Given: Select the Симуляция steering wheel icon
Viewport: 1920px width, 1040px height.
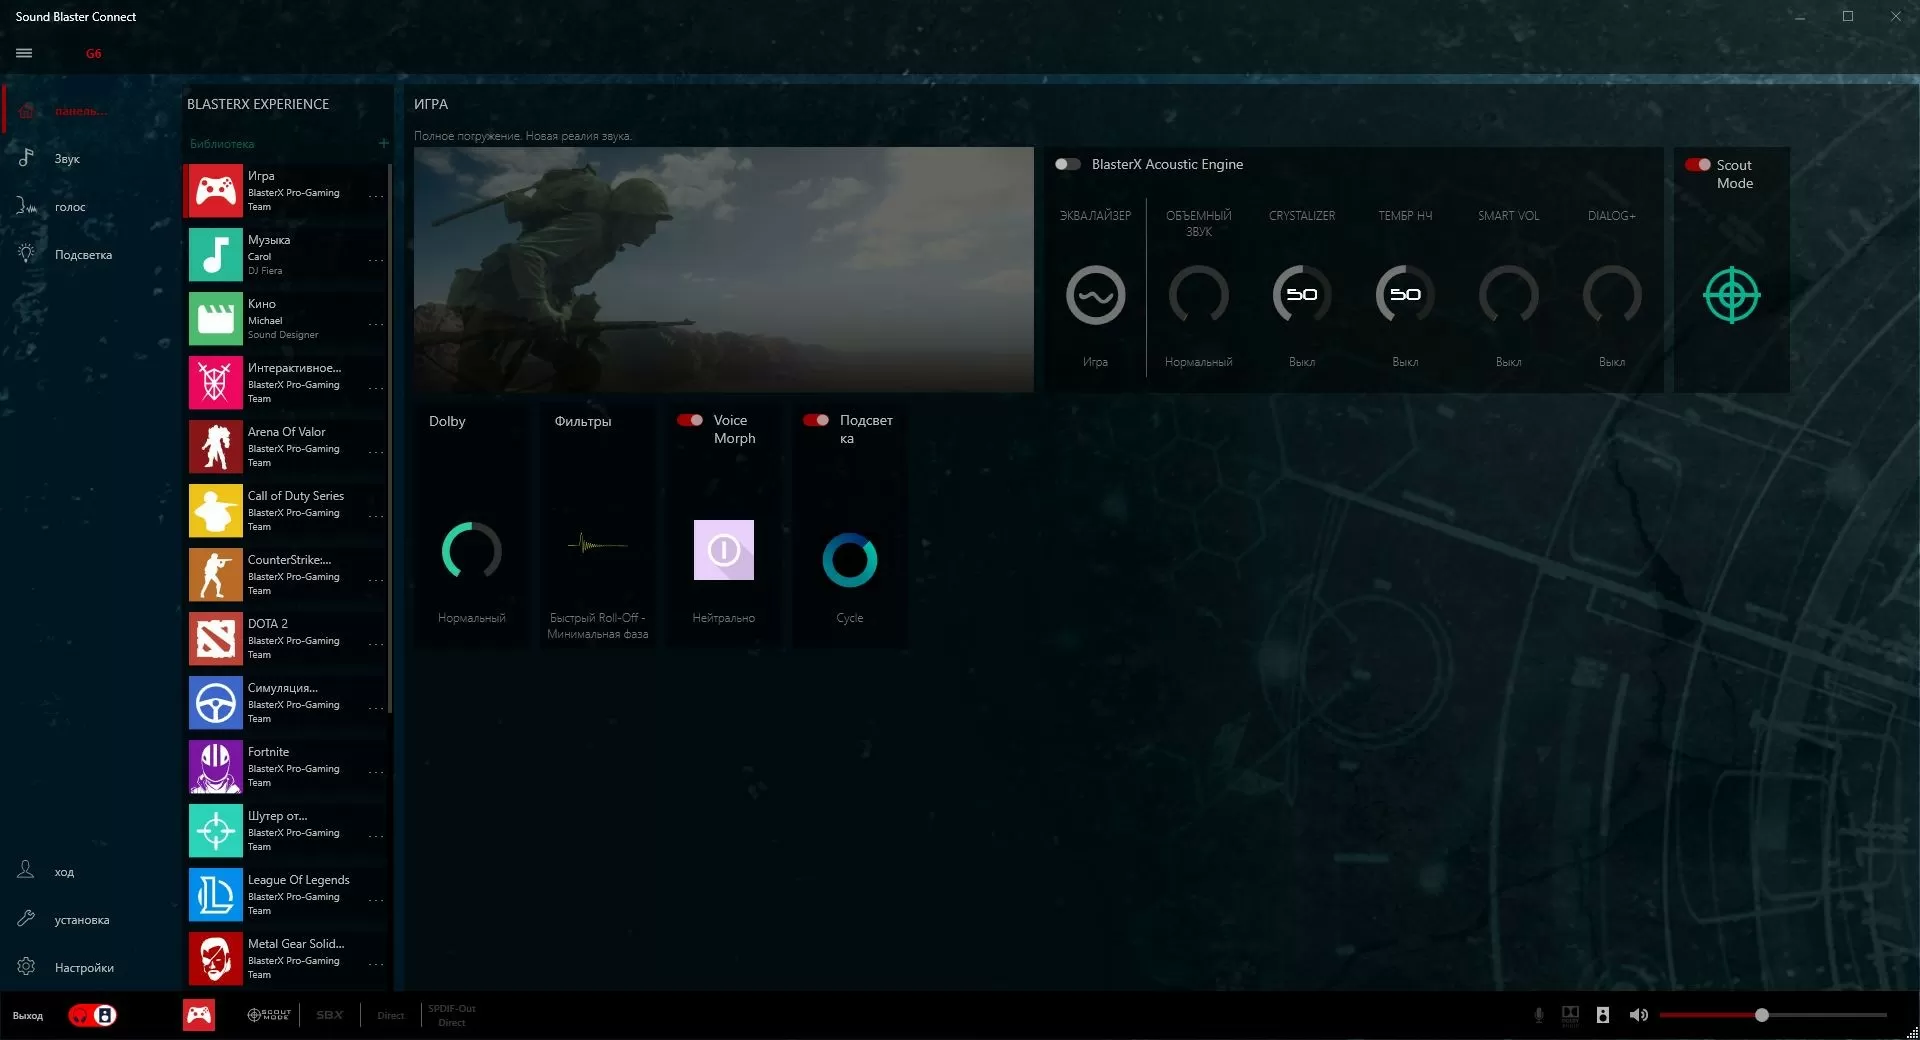Looking at the screenshot, I should [x=215, y=702].
